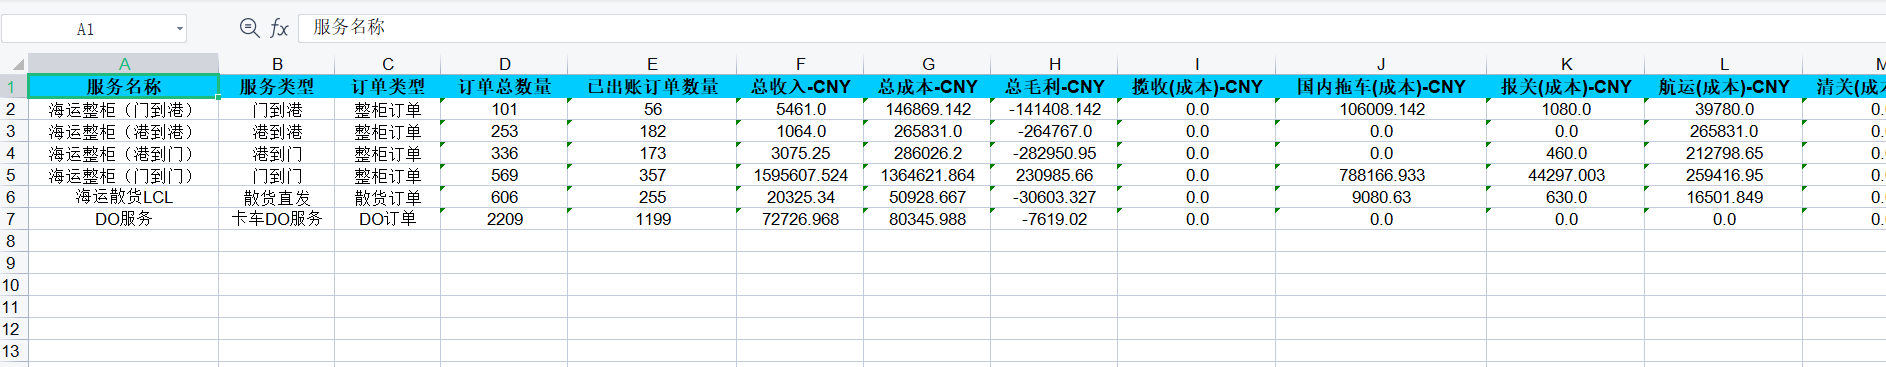Select trucking cost cell 106009.142
Viewport: 1886px width, 367px height.
[1381, 109]
